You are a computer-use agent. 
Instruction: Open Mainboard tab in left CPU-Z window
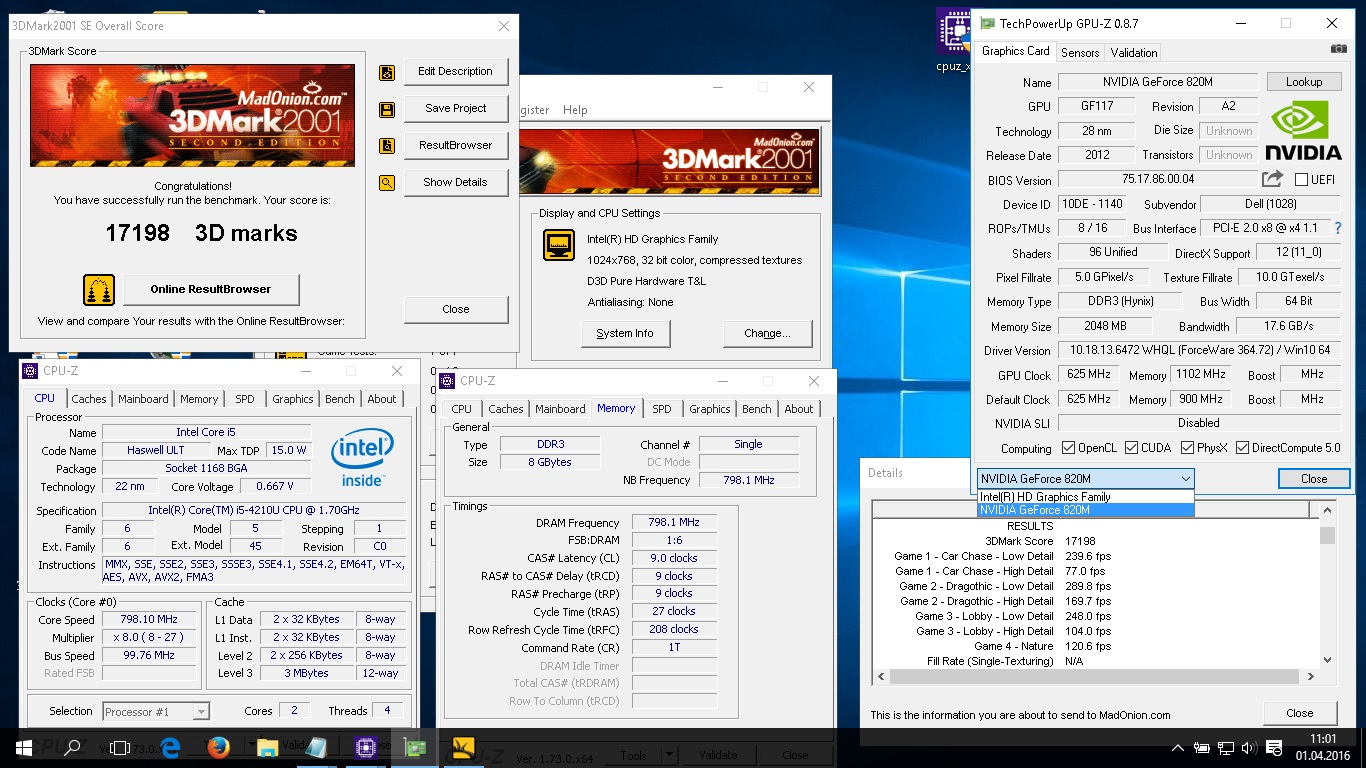click(x=143, y=399)
